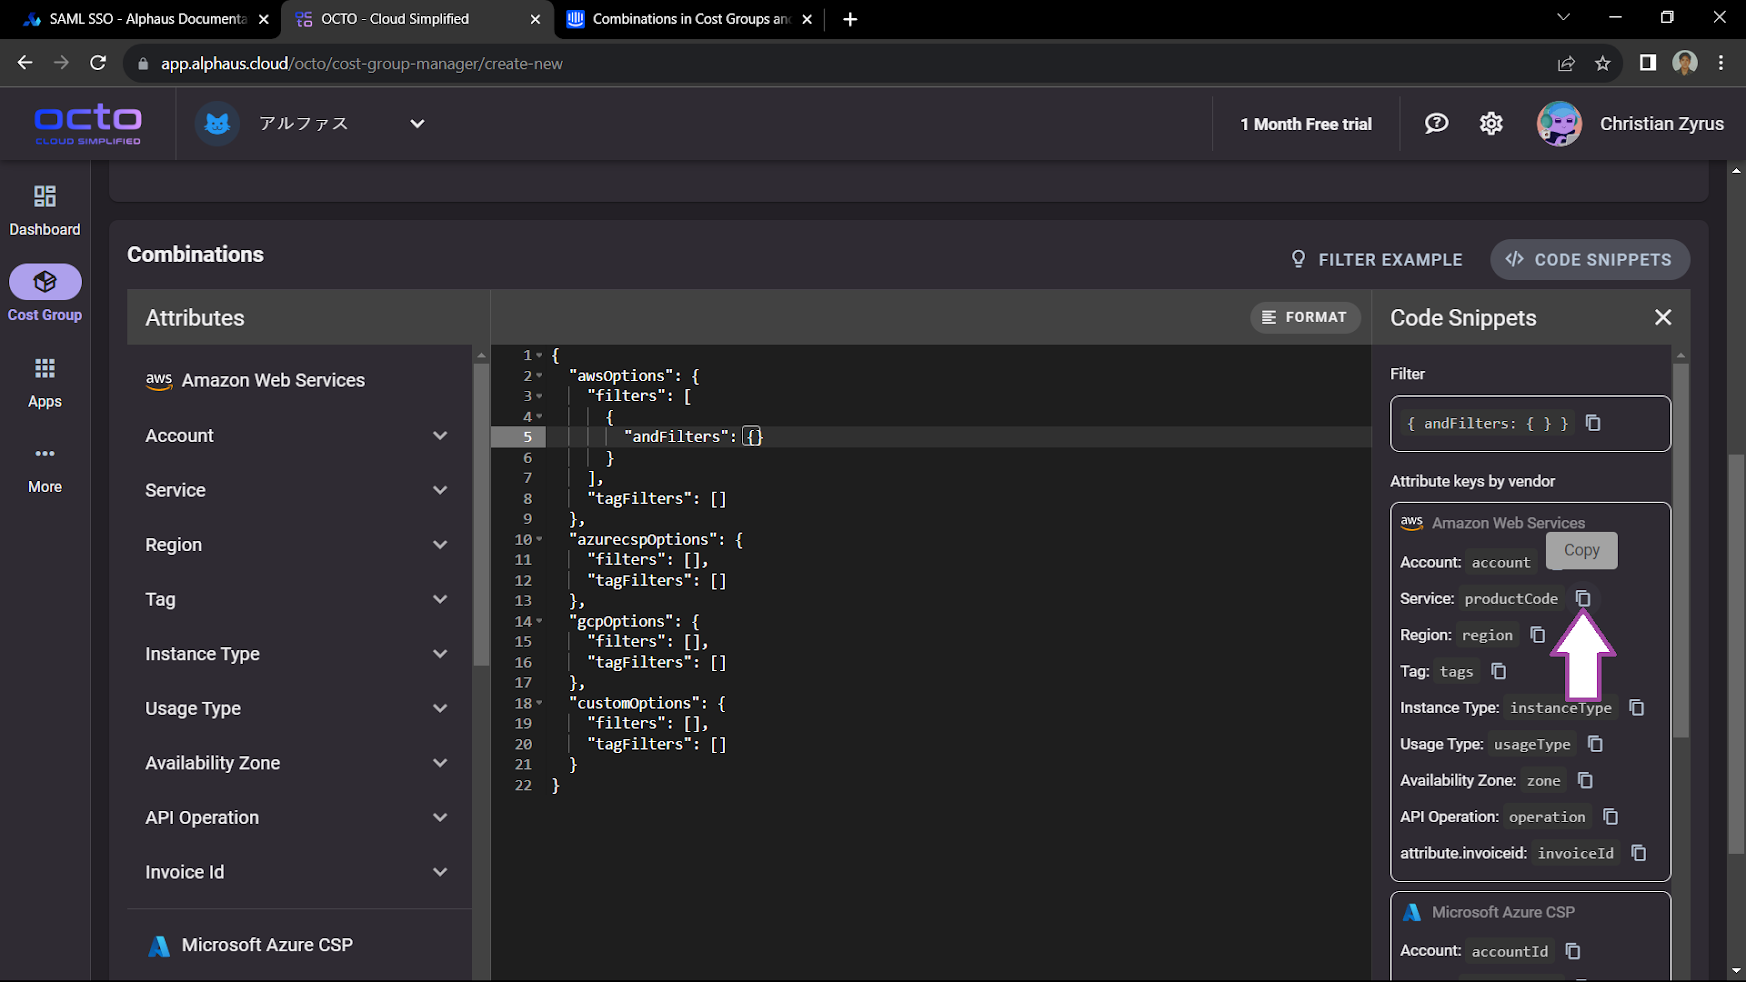Click the 1 Month Free trial label
1746x982 pixels.
[x=1305, y=124]
